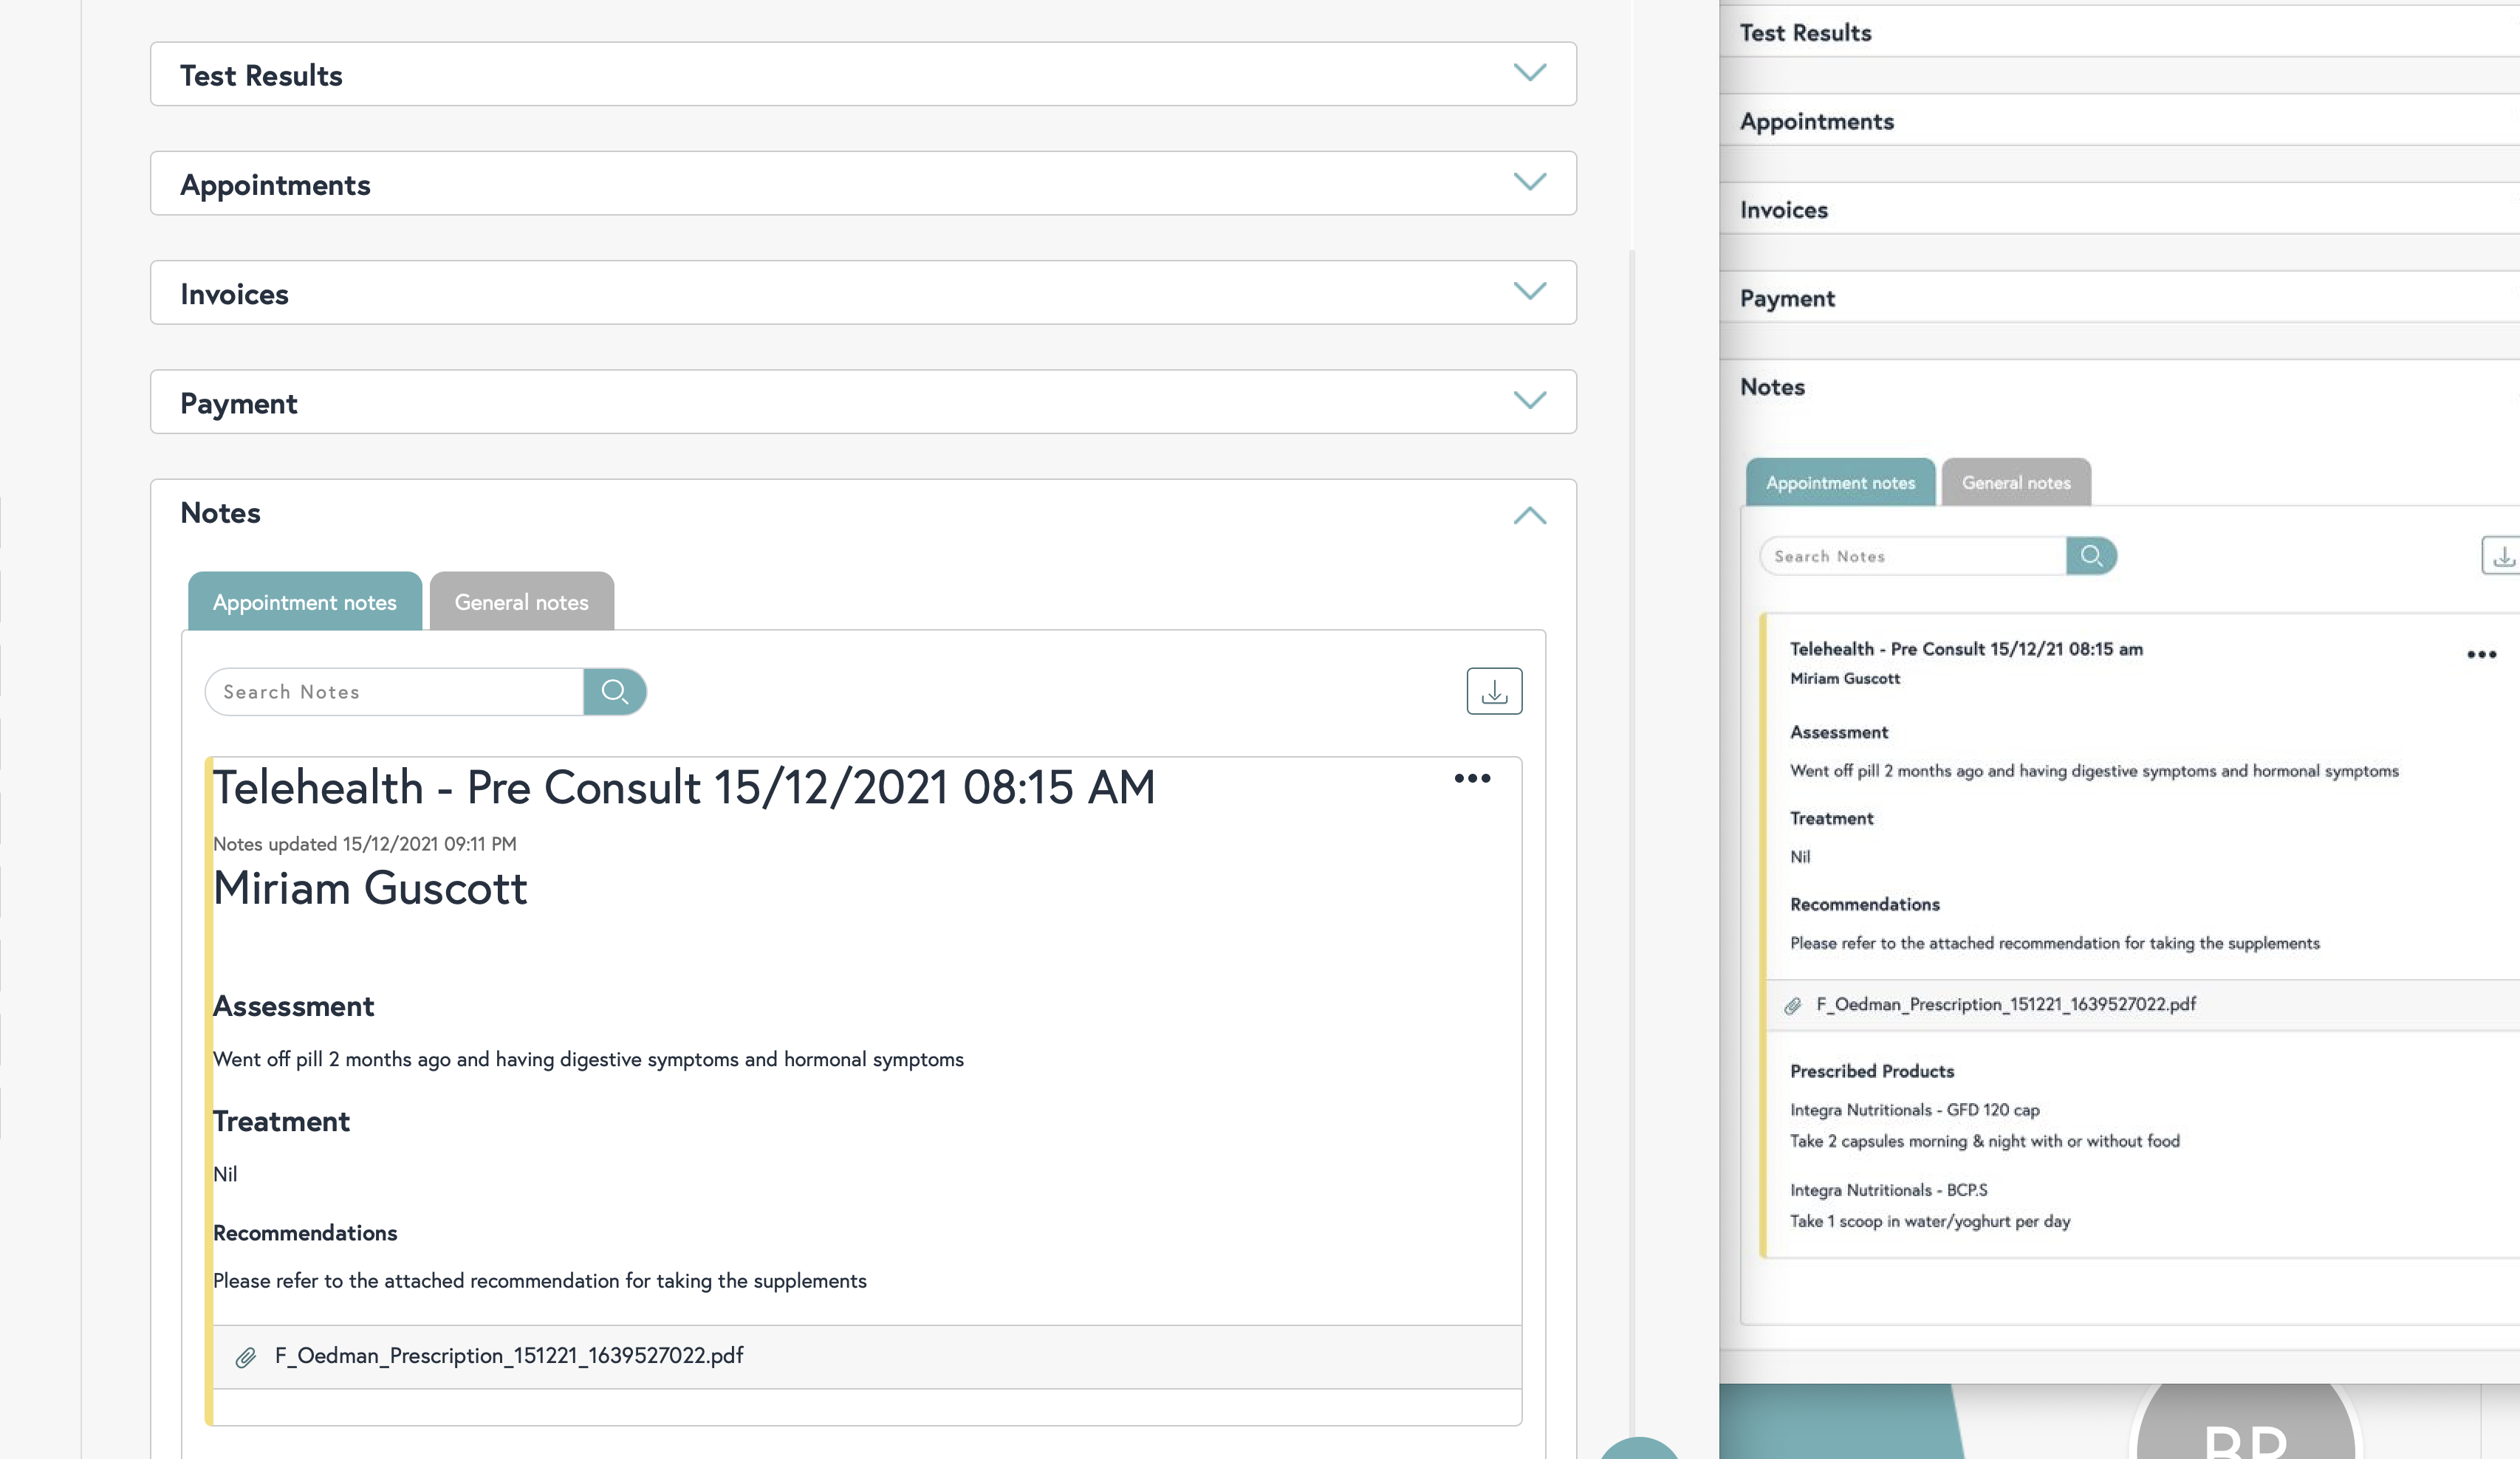Click the search magnifier in right Notes panel
The width and height of the screenshot is (2520, 1459).
tap(2091, 556)
